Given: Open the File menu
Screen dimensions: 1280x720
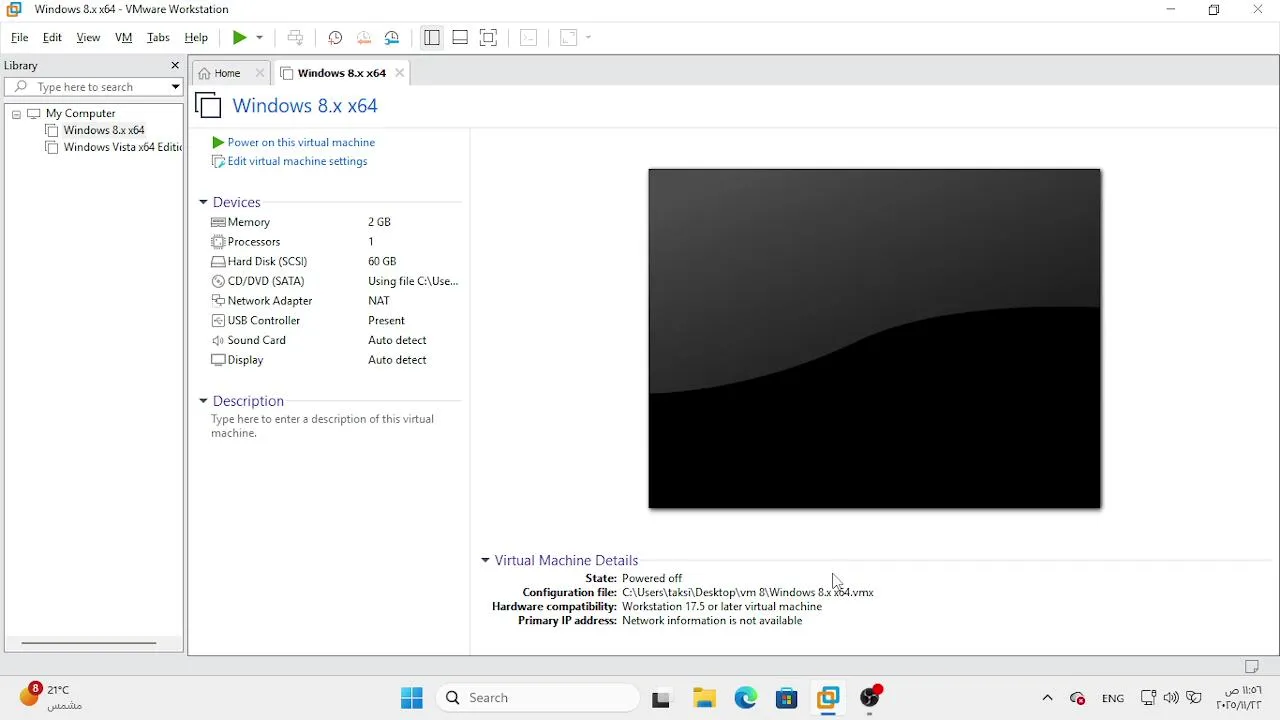Looking at the screenshot, I should [19, 38].
